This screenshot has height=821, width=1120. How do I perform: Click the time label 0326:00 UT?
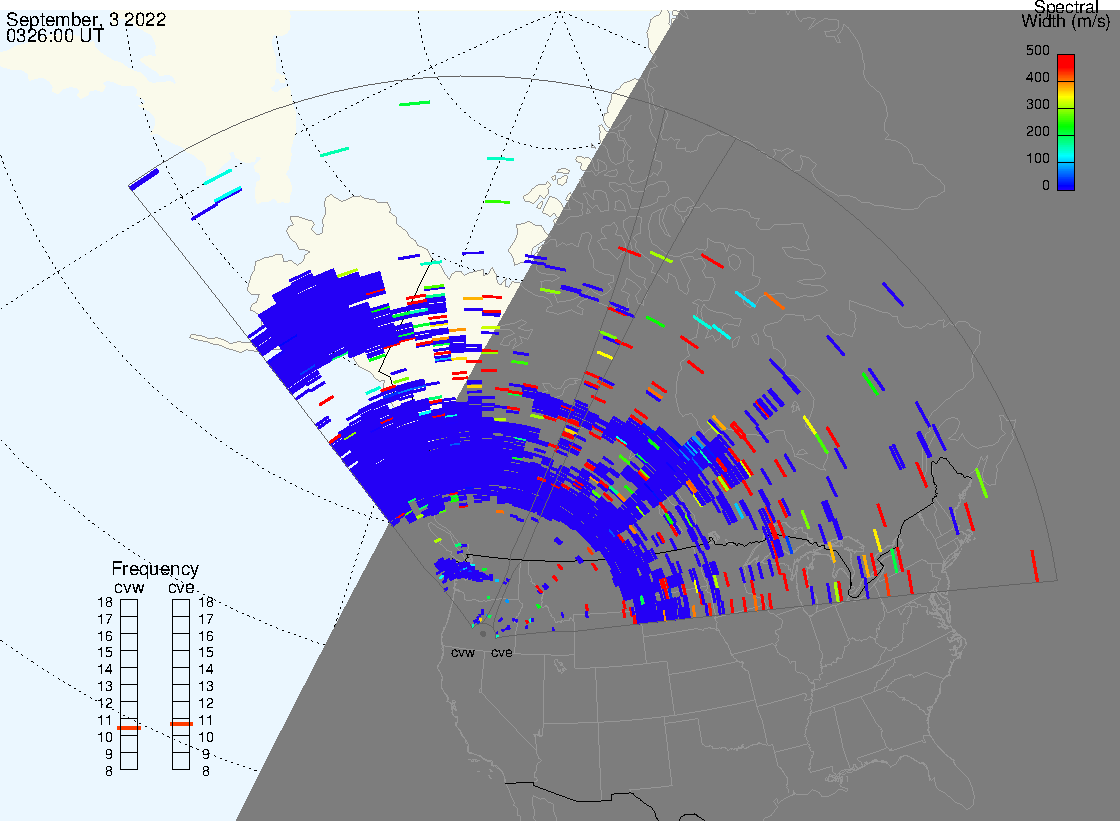coord(55,36)
